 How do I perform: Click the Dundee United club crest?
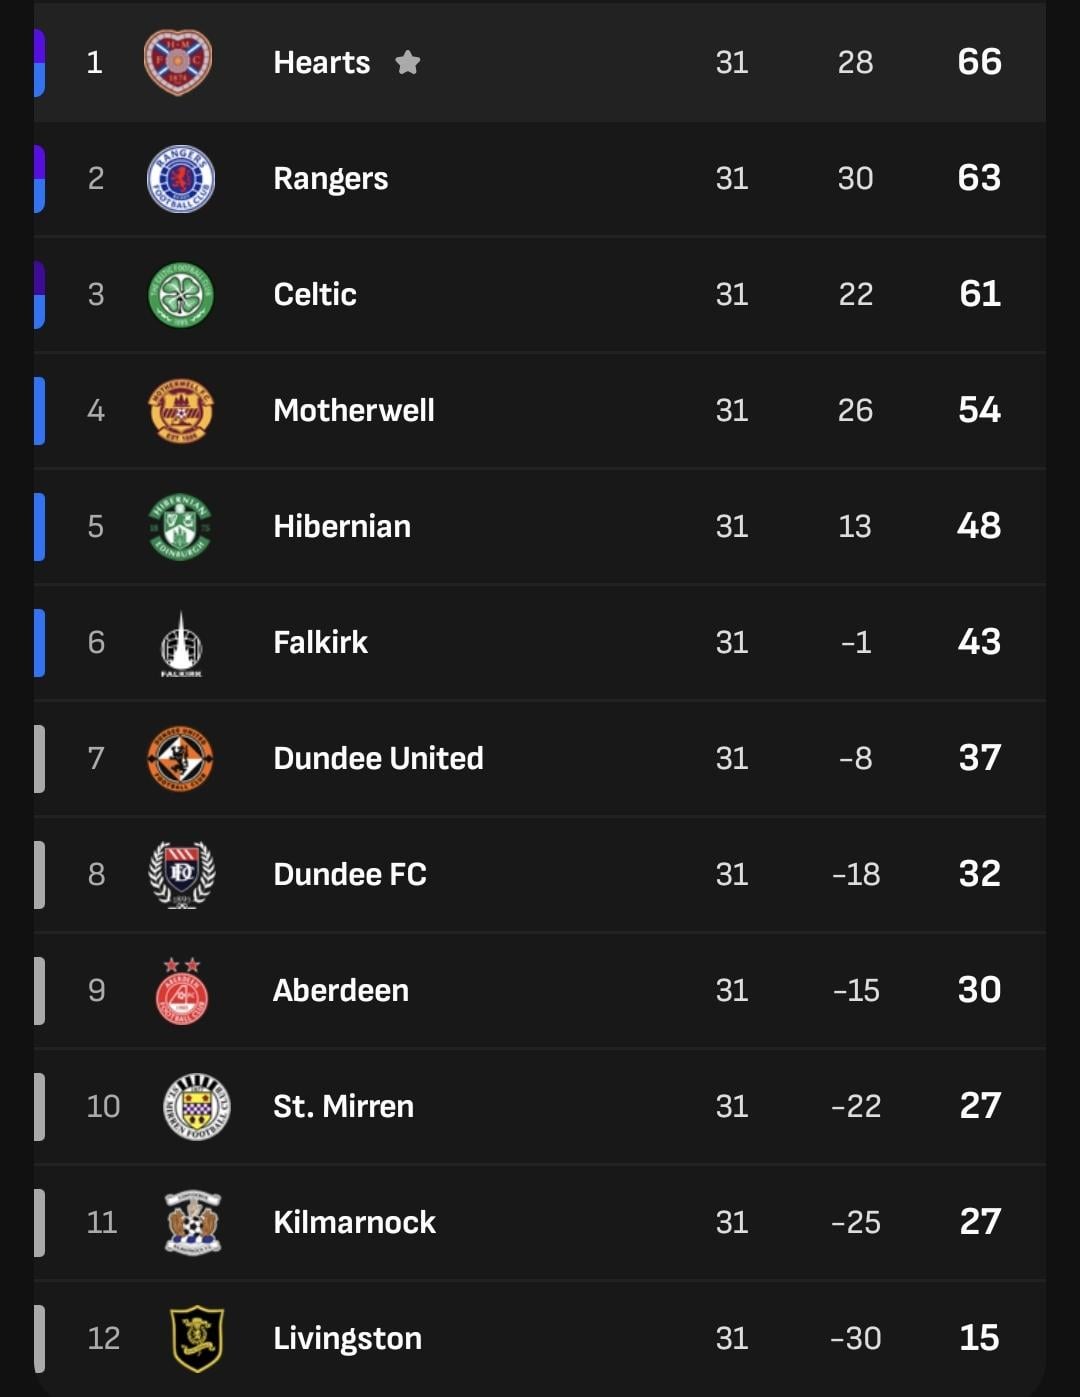pyautogui.click(x=180, y=759)
